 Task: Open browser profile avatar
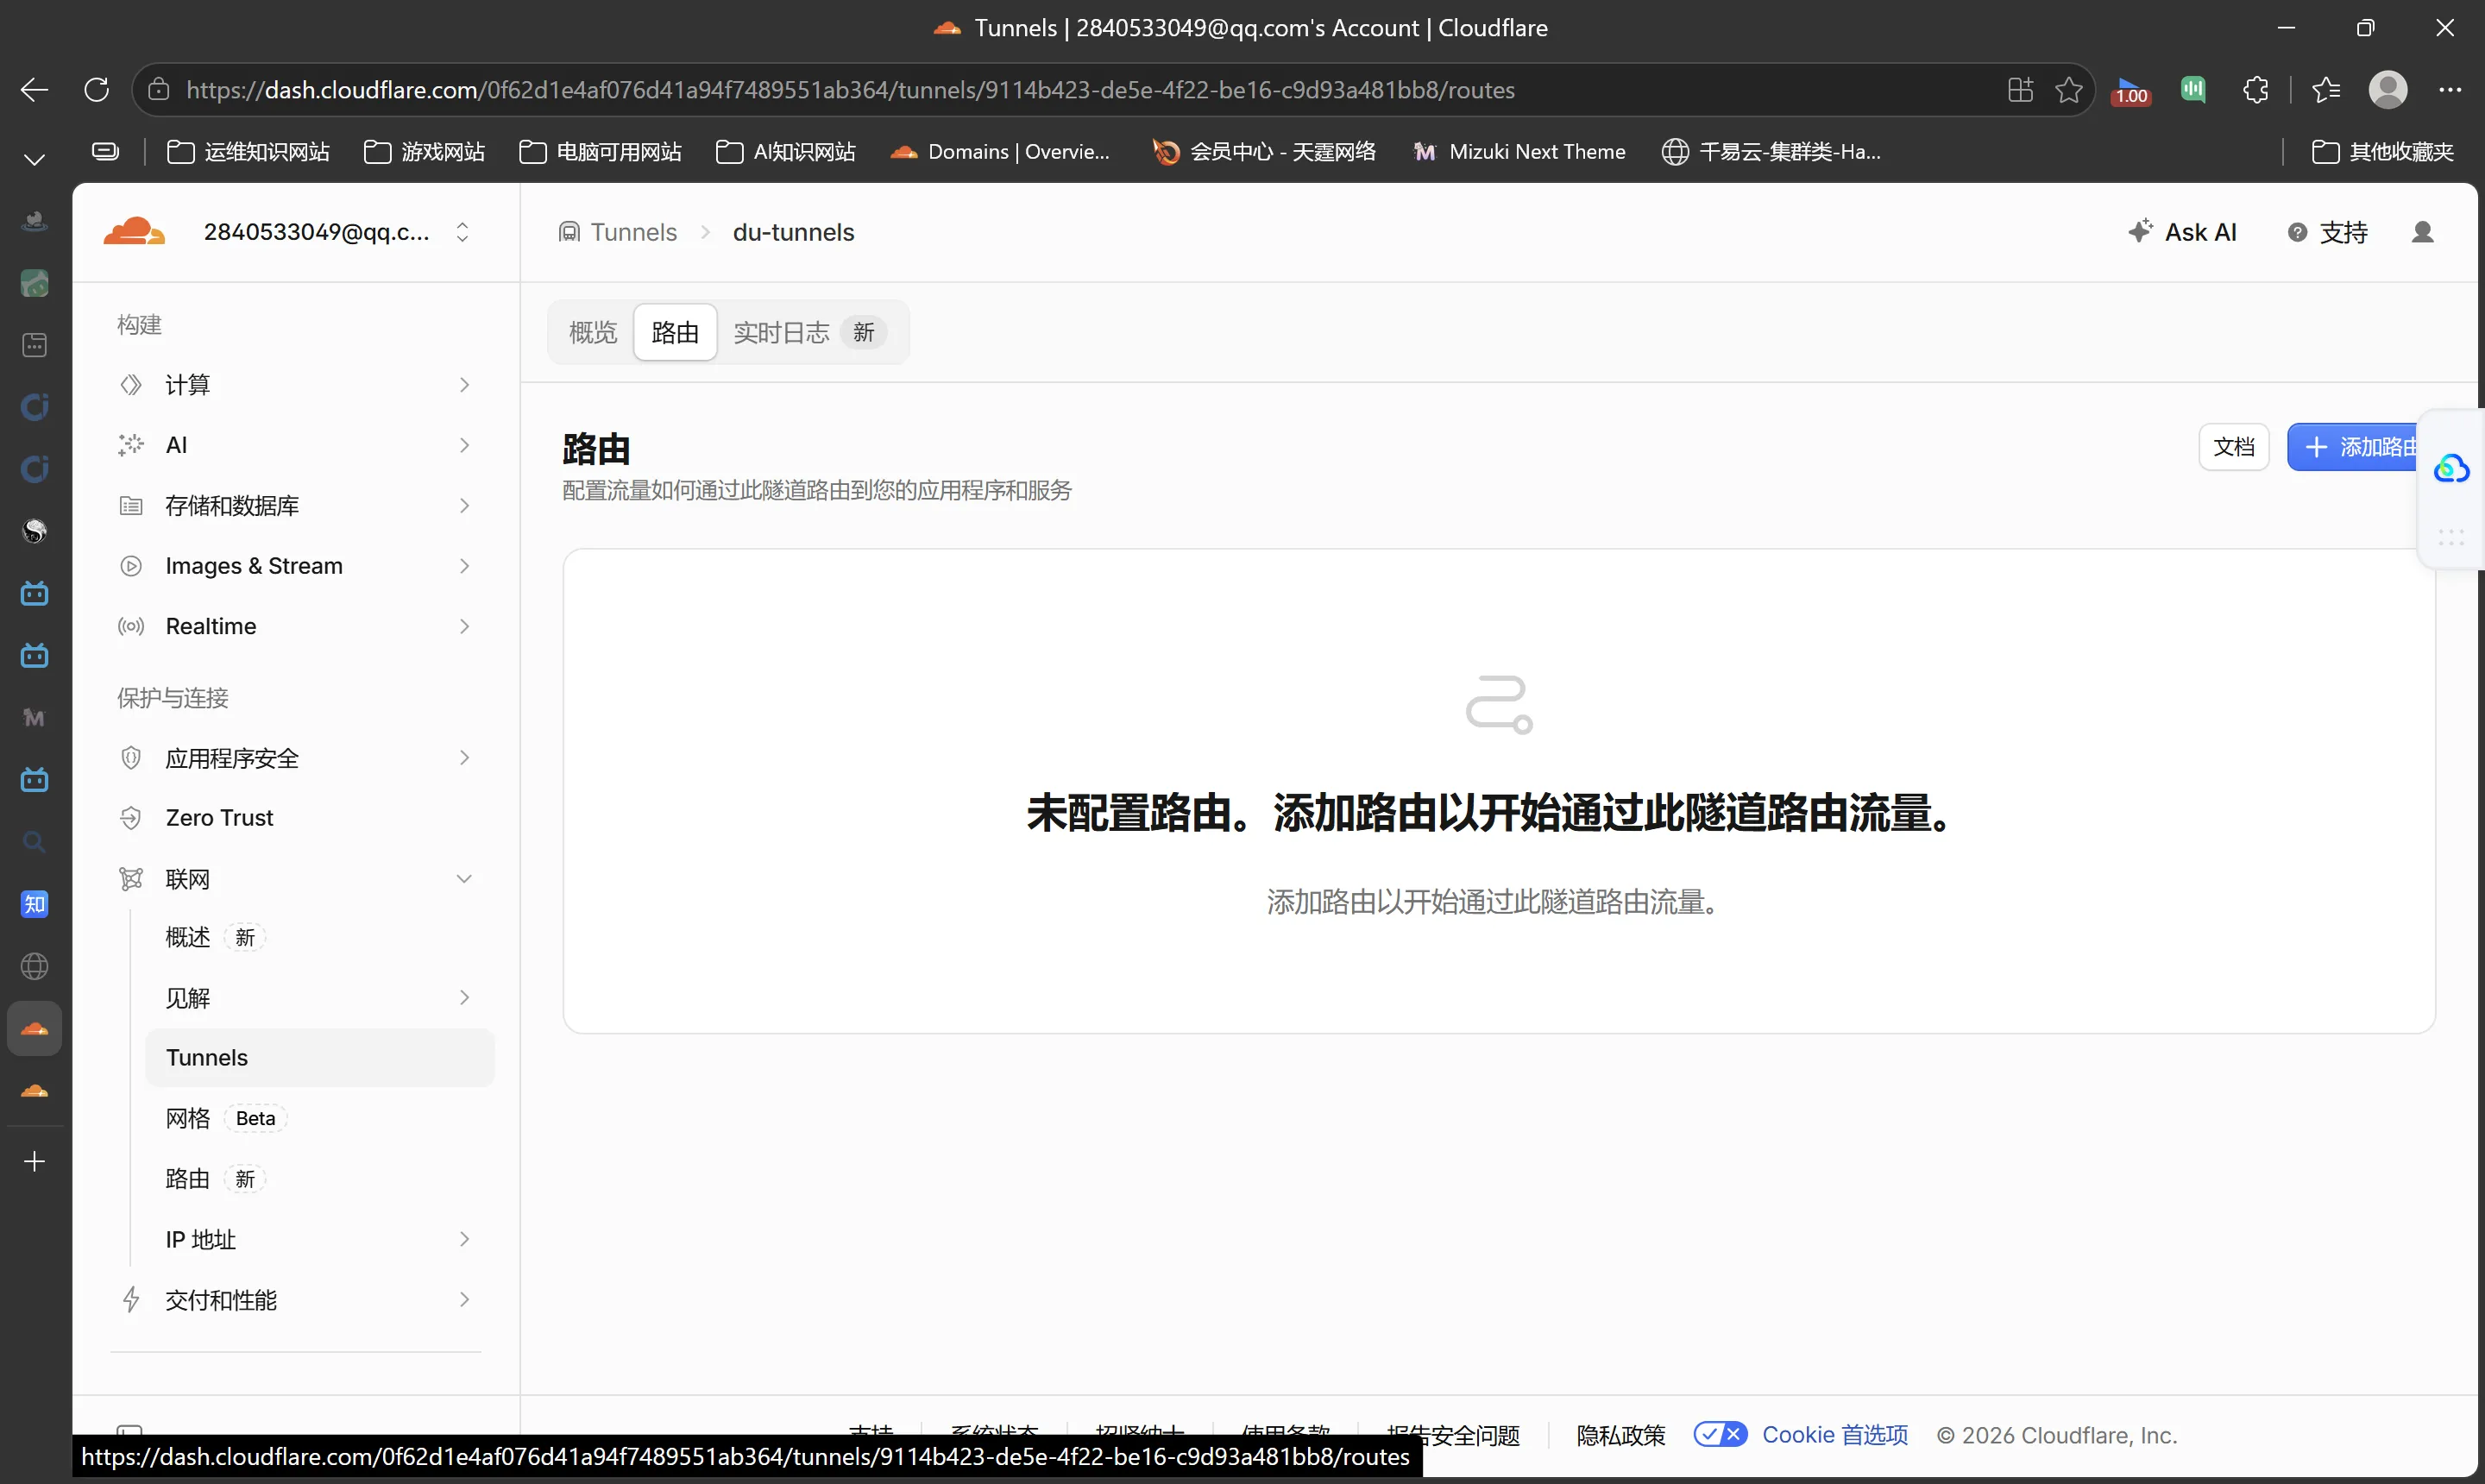coord(2387,90)
